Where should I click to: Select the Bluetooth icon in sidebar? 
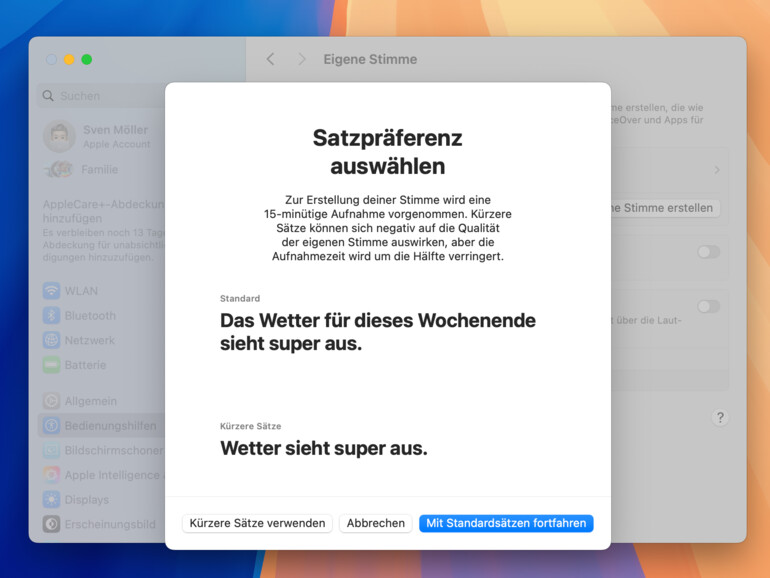point(52,315)
